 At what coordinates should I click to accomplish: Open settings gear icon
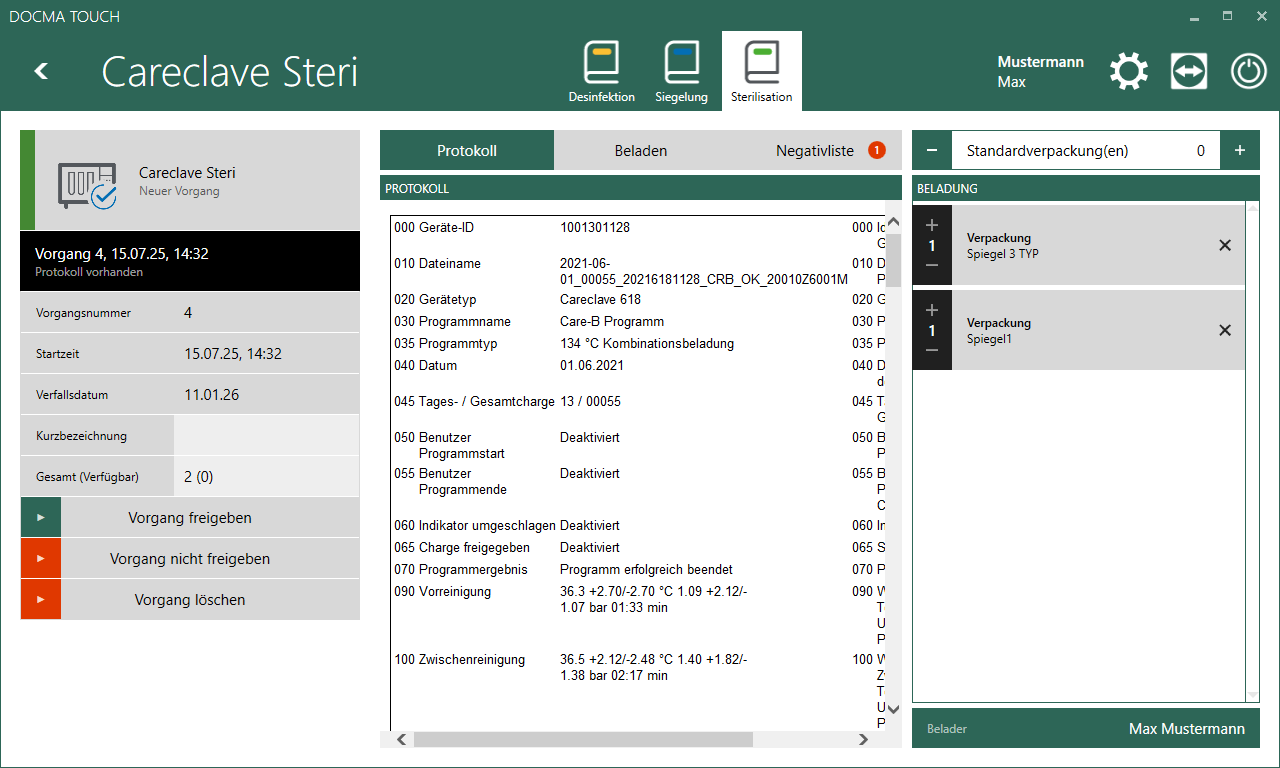pyautogui.click(x=1129, y=72)
